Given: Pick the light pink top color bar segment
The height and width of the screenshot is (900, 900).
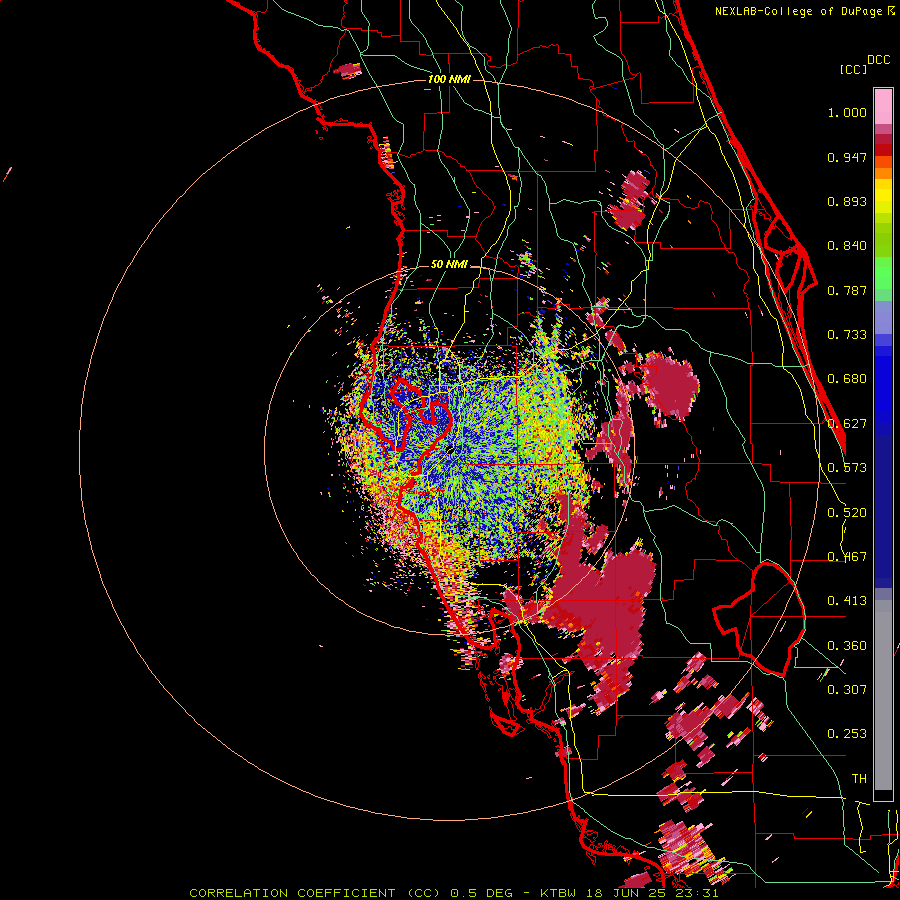Looking at the screenshot, I should tap(883, 106).
